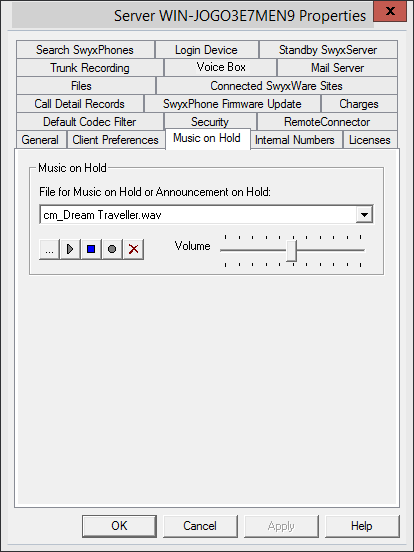The width and height of the screenshot is (414, 552).
Task: Go to the Licenses tab
Action: (370, 140)
